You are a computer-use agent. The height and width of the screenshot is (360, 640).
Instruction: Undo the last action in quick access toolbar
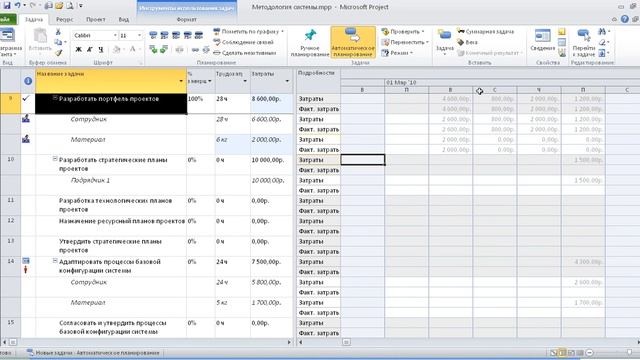(18, 5)
